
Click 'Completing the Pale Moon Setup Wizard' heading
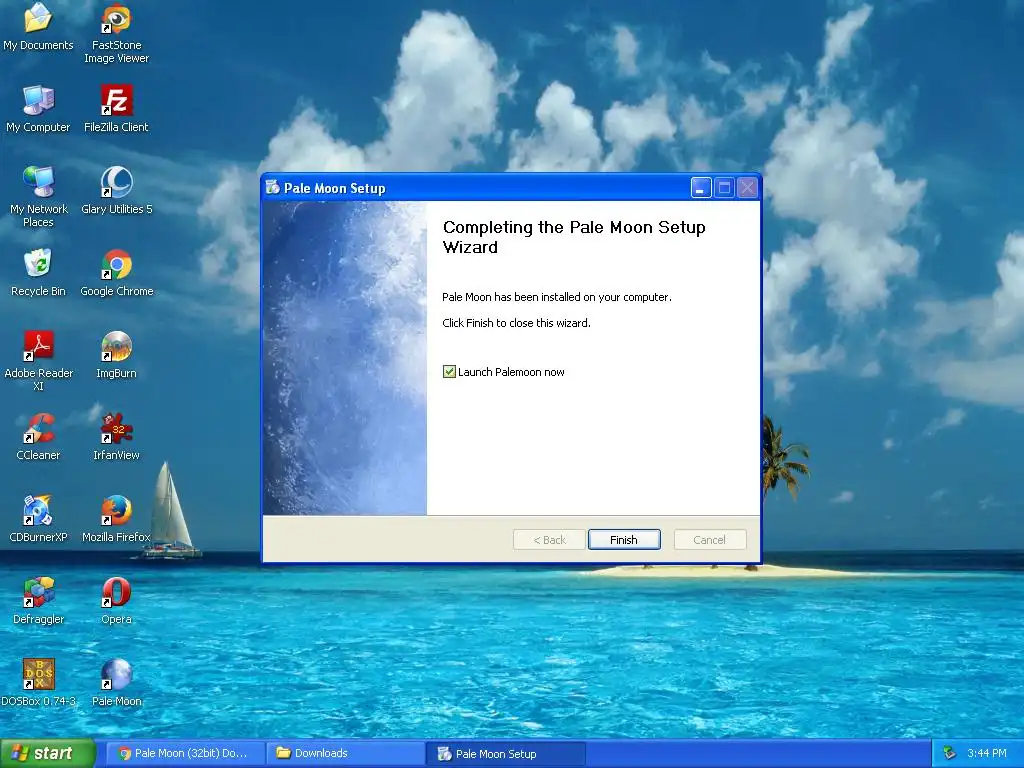pos(574,237)
